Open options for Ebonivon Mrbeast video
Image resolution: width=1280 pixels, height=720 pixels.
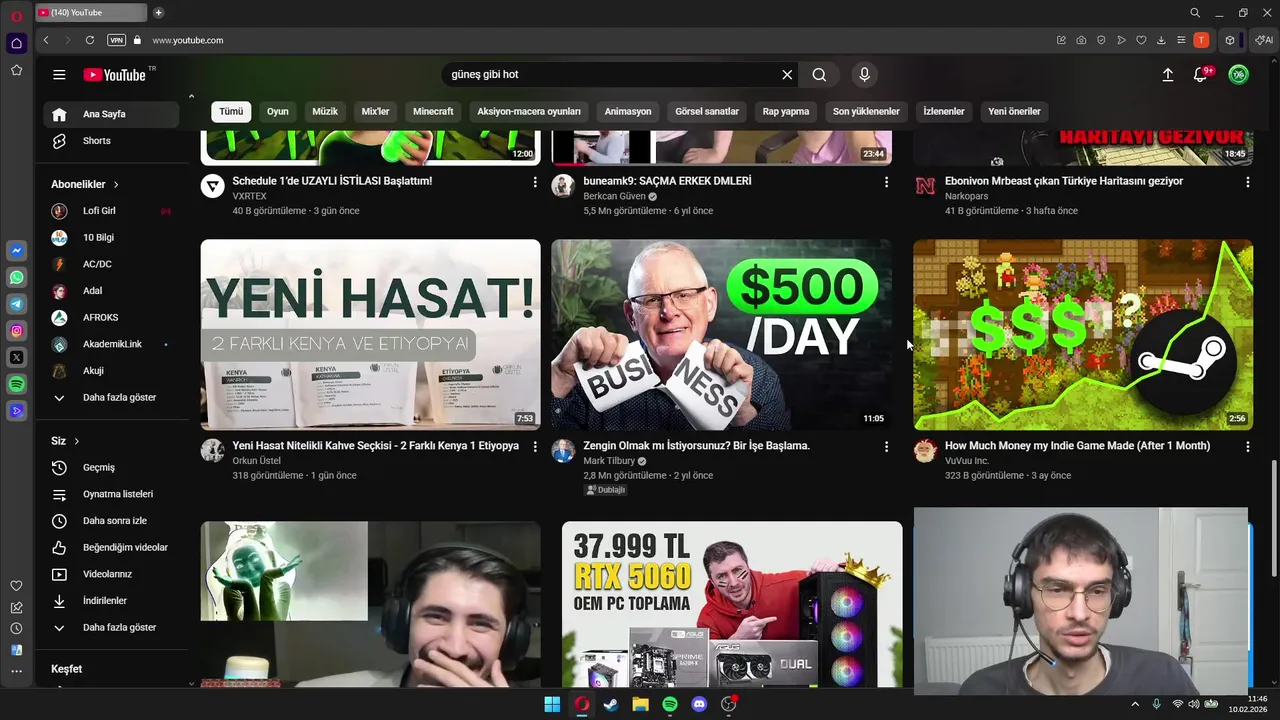[x=1247, y=182]
